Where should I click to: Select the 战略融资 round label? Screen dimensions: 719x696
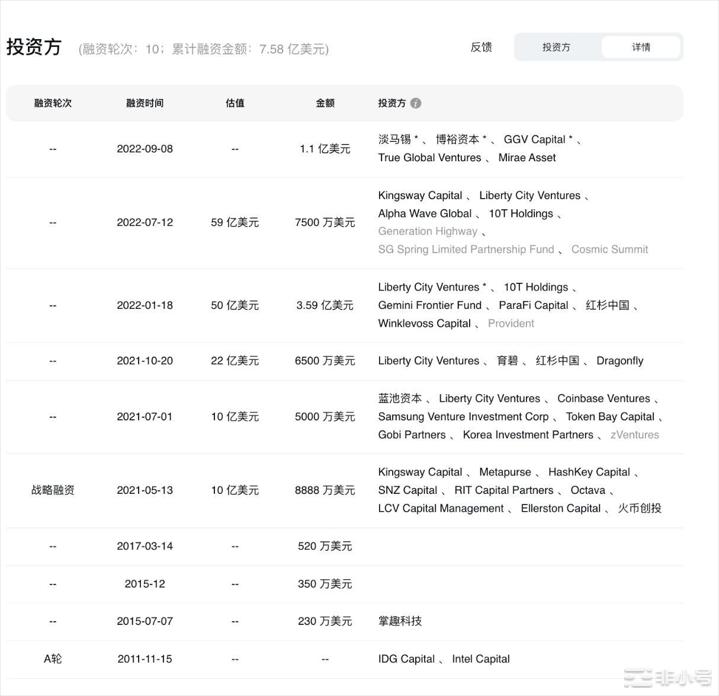53,491
